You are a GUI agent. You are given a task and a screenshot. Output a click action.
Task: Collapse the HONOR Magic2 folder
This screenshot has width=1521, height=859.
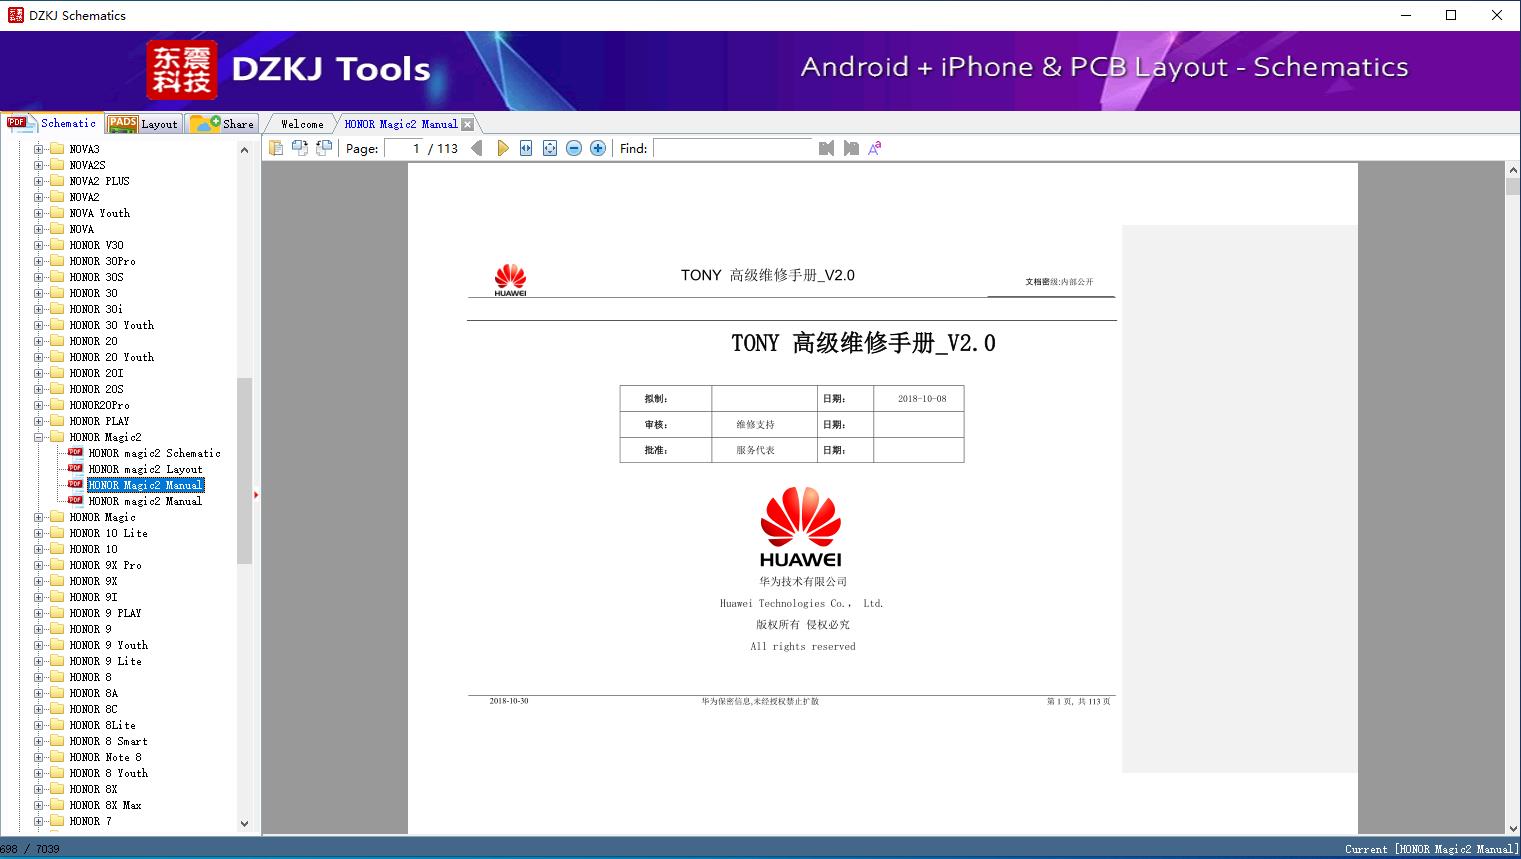[39, 437]
